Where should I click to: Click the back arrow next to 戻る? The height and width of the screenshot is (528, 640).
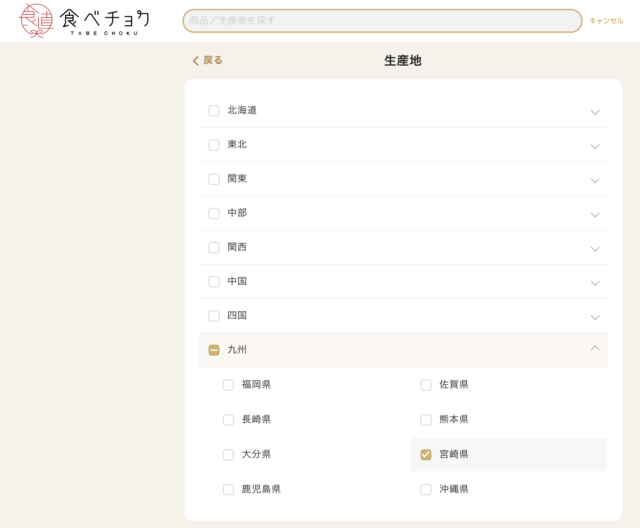(x=196, y=61)
